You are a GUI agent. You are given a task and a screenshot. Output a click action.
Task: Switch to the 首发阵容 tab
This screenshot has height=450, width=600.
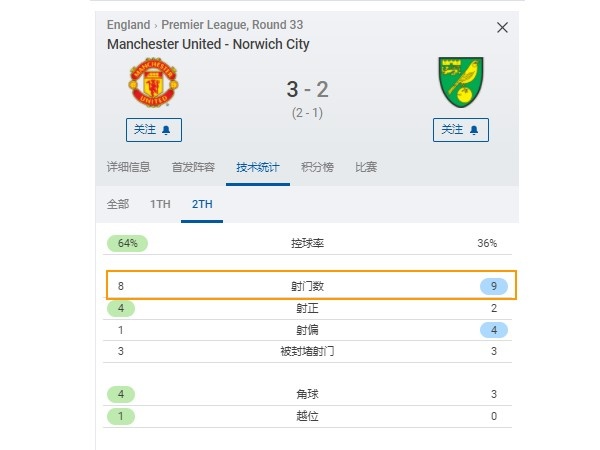193,167
